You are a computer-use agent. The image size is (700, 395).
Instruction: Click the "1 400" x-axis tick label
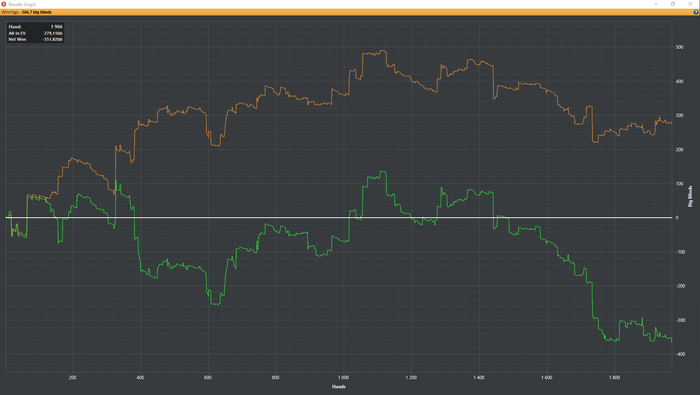pyautogui.click(x=479, y=378)
